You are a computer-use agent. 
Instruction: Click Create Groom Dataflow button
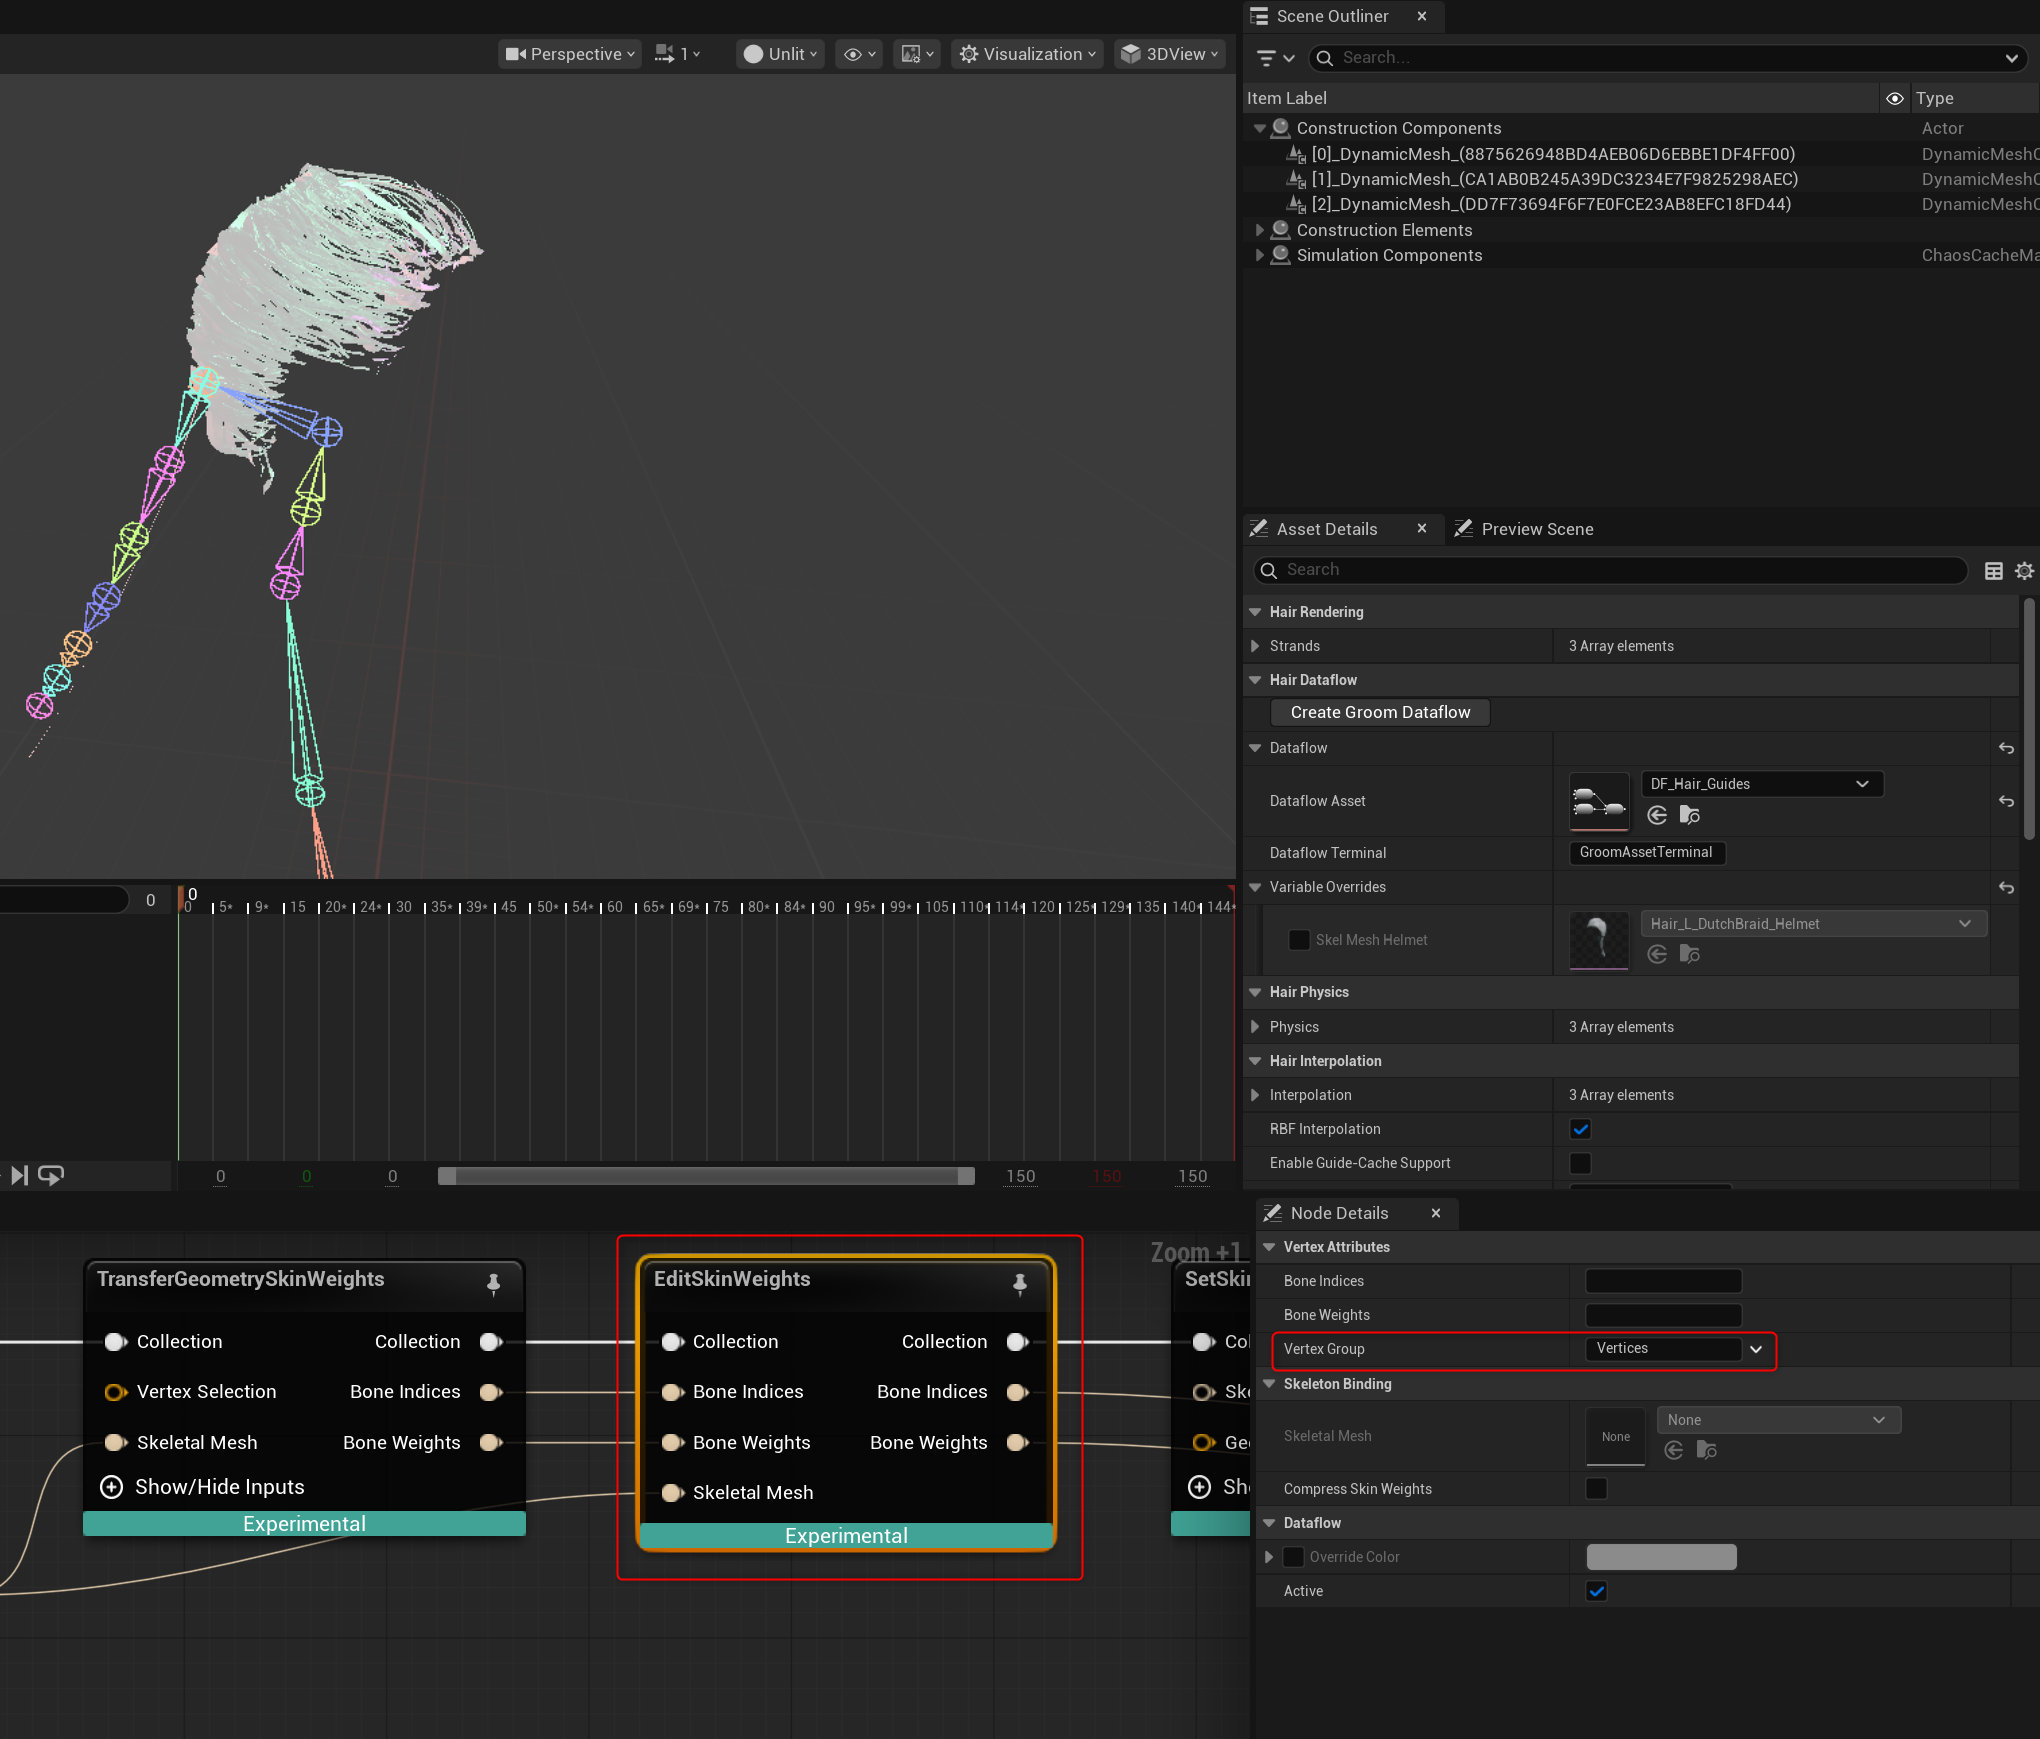(x=1379, y=712)
